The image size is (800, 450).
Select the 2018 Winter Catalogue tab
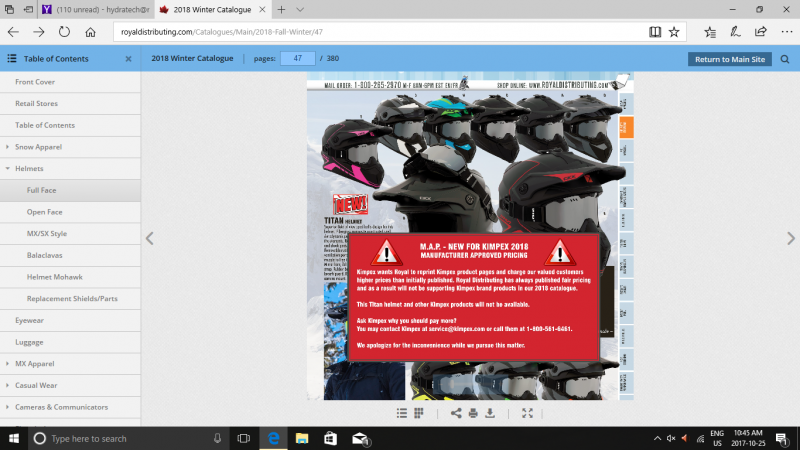[x=212, y=9]
